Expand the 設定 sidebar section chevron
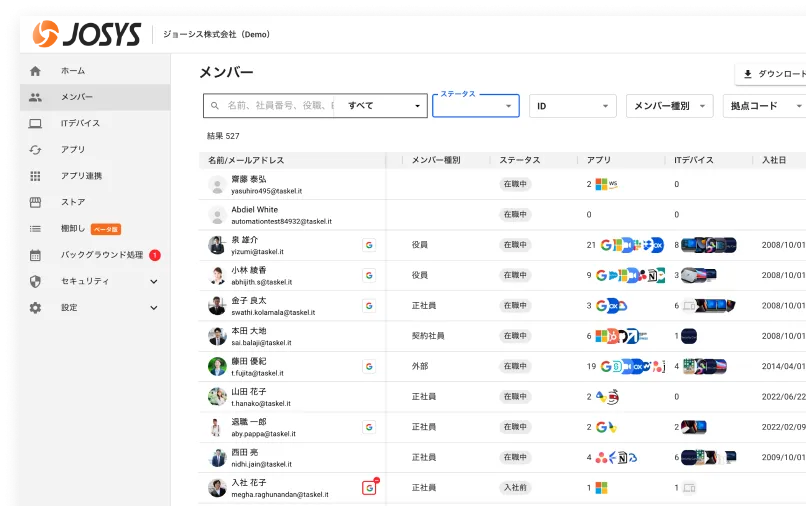The width and height of the screenshot is (806, 506). [154, 308]
